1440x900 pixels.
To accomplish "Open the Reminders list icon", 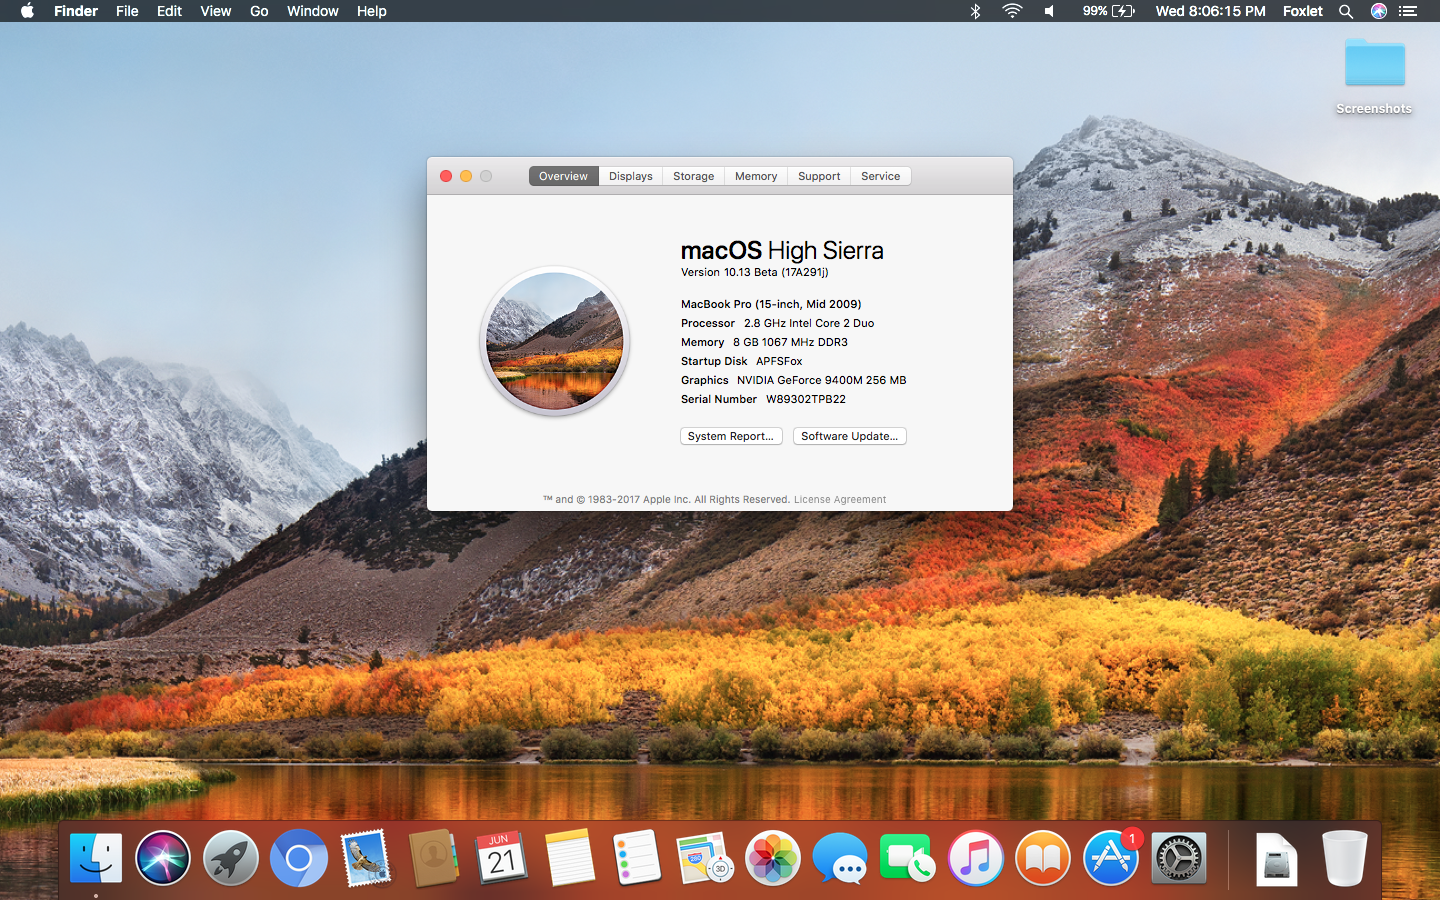I will [x=637, y=858].
